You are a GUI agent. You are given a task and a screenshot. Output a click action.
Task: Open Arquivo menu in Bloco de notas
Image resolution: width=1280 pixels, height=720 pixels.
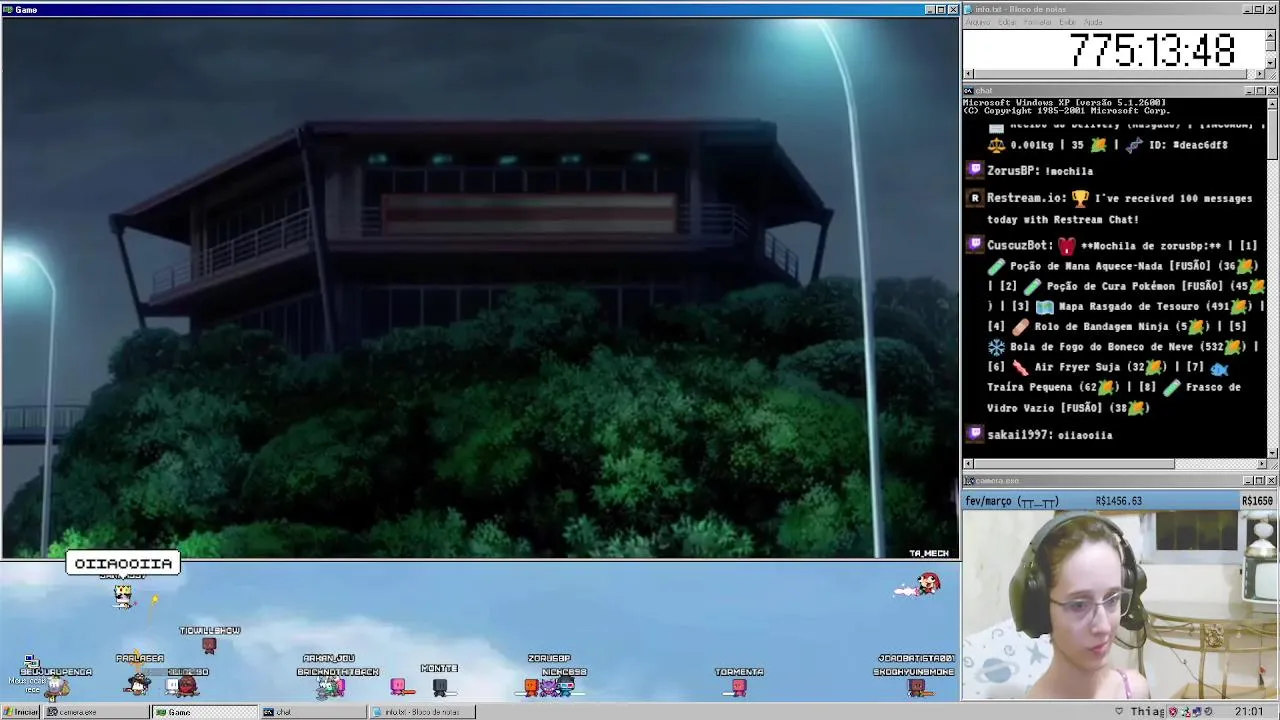click(978, 22)
